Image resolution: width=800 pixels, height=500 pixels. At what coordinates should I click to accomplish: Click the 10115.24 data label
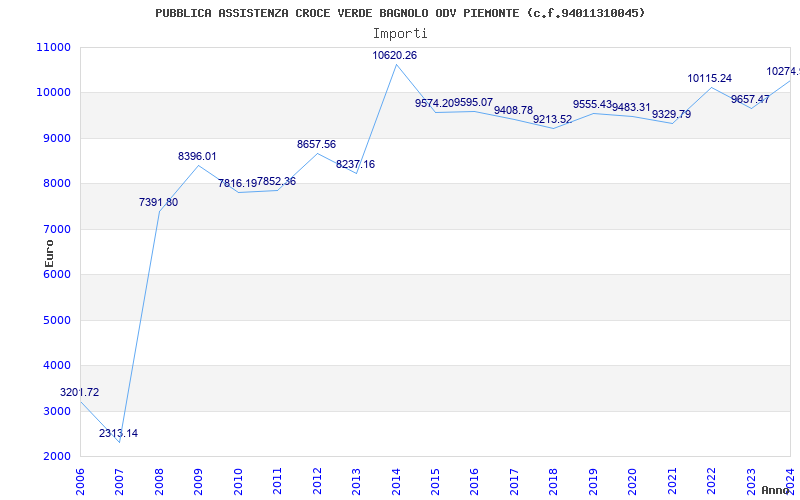(x=710, y=79)
